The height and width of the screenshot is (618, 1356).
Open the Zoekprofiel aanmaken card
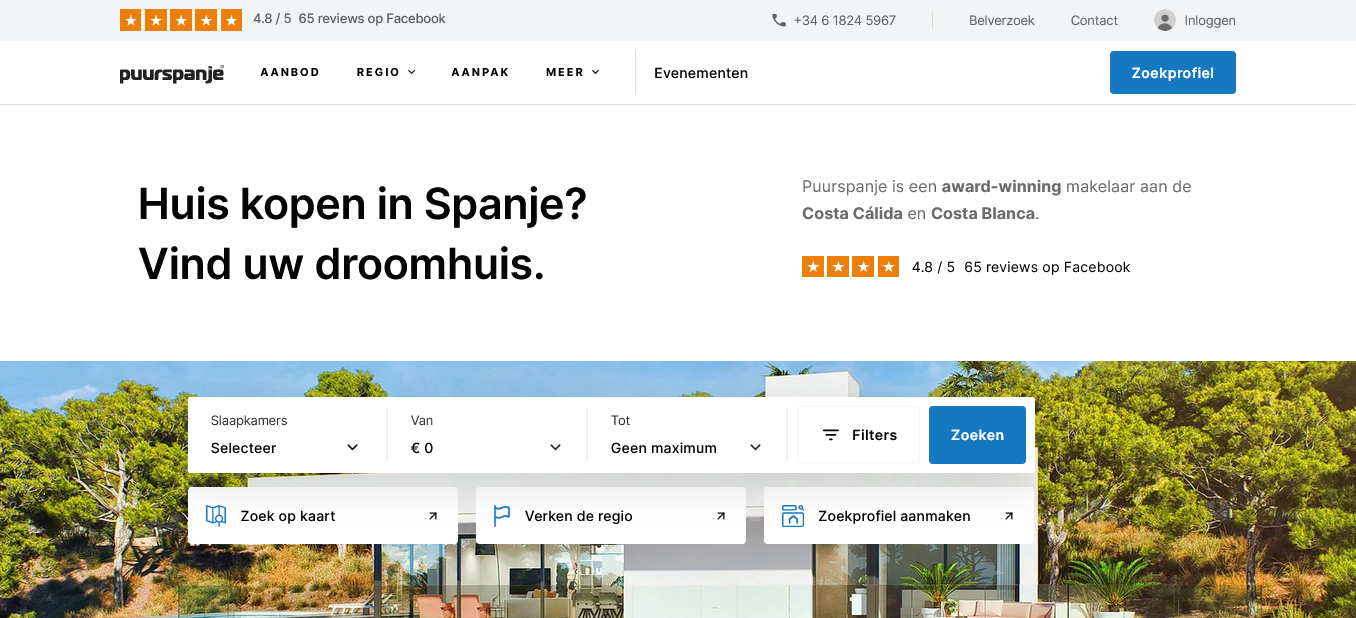(x=899, y=516)
